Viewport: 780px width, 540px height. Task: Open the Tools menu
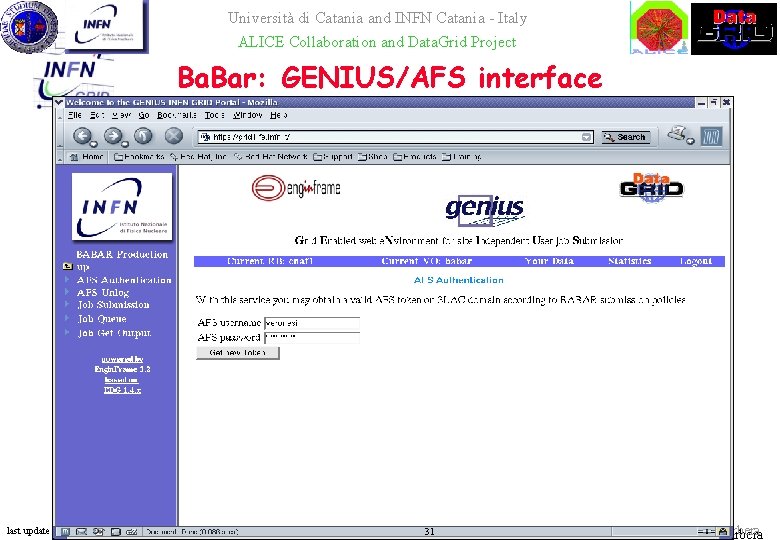tap(214, 115)
